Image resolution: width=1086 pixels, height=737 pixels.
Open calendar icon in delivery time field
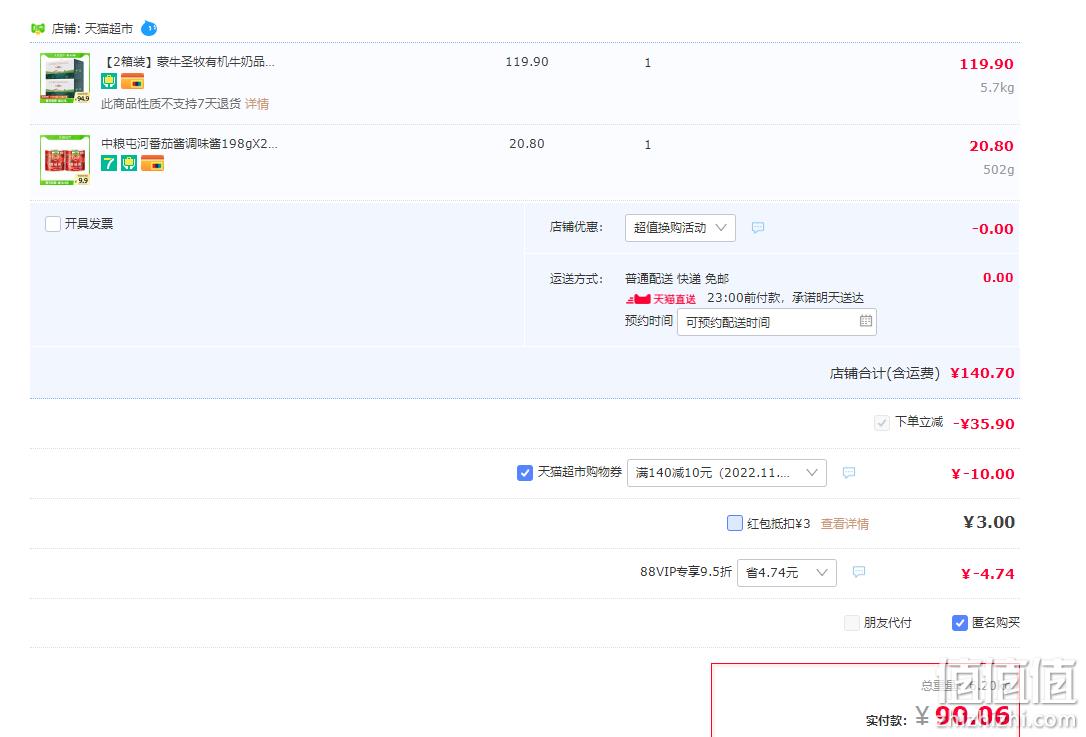866,321
